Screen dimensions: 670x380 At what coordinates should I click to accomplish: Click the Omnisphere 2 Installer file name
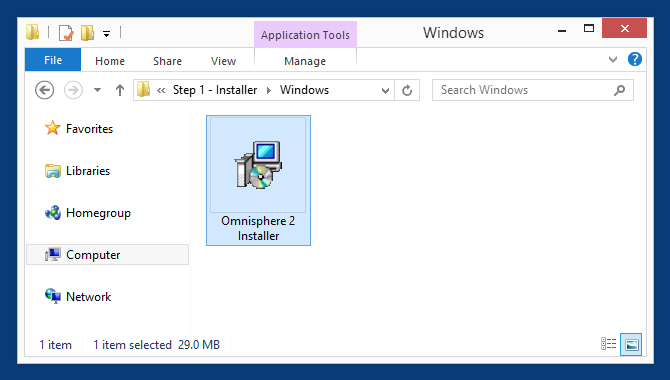[258, 228]
